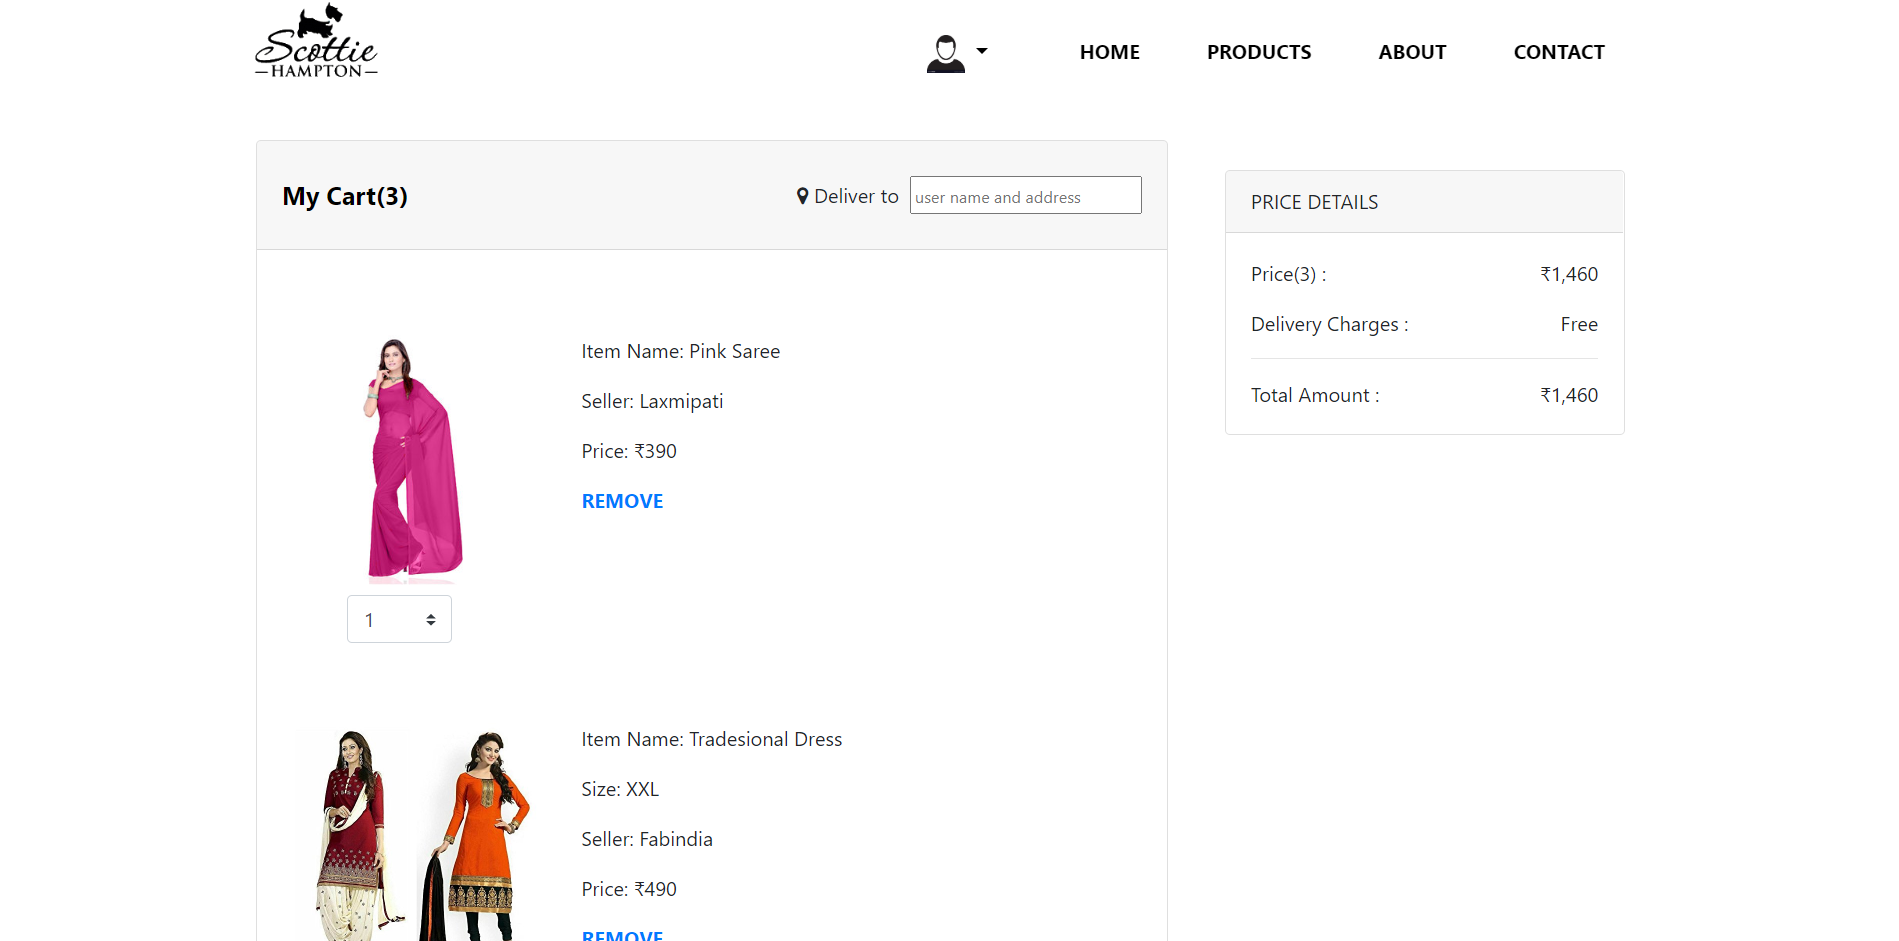Click the Seller: Fabindia text

(x=647, y=839)
